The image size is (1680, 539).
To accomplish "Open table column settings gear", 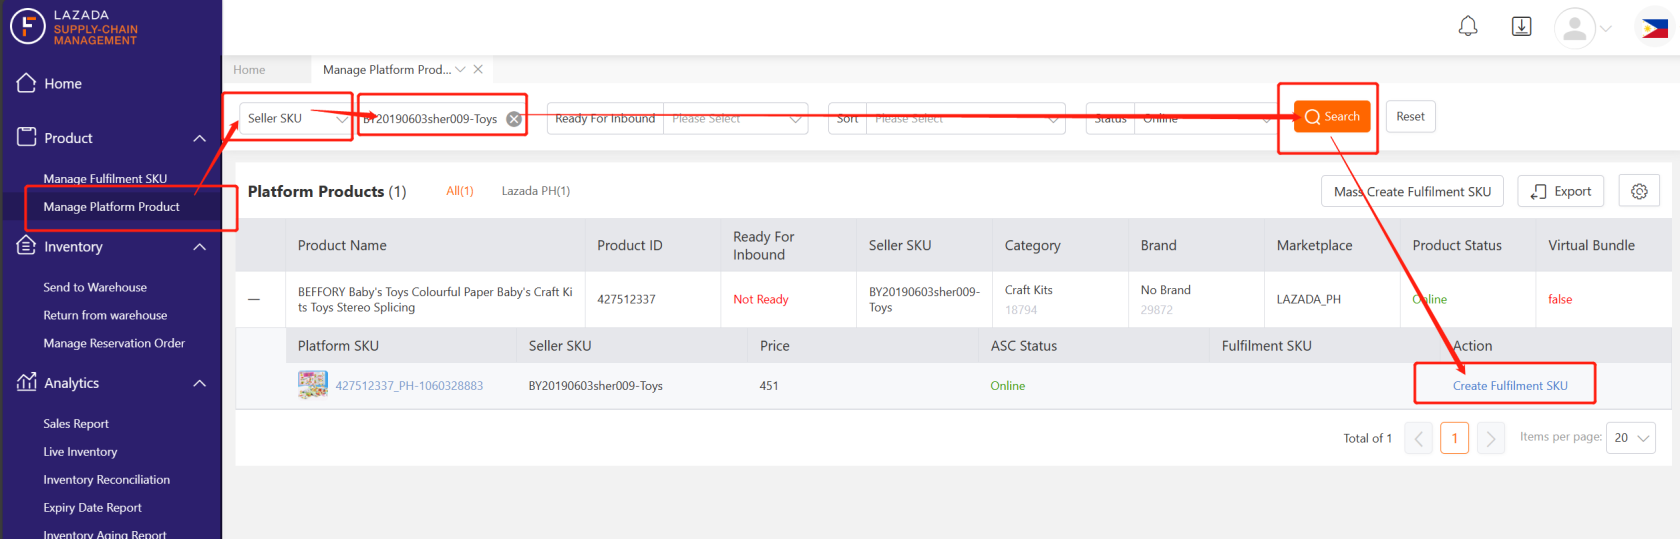I will point(1639,191).
